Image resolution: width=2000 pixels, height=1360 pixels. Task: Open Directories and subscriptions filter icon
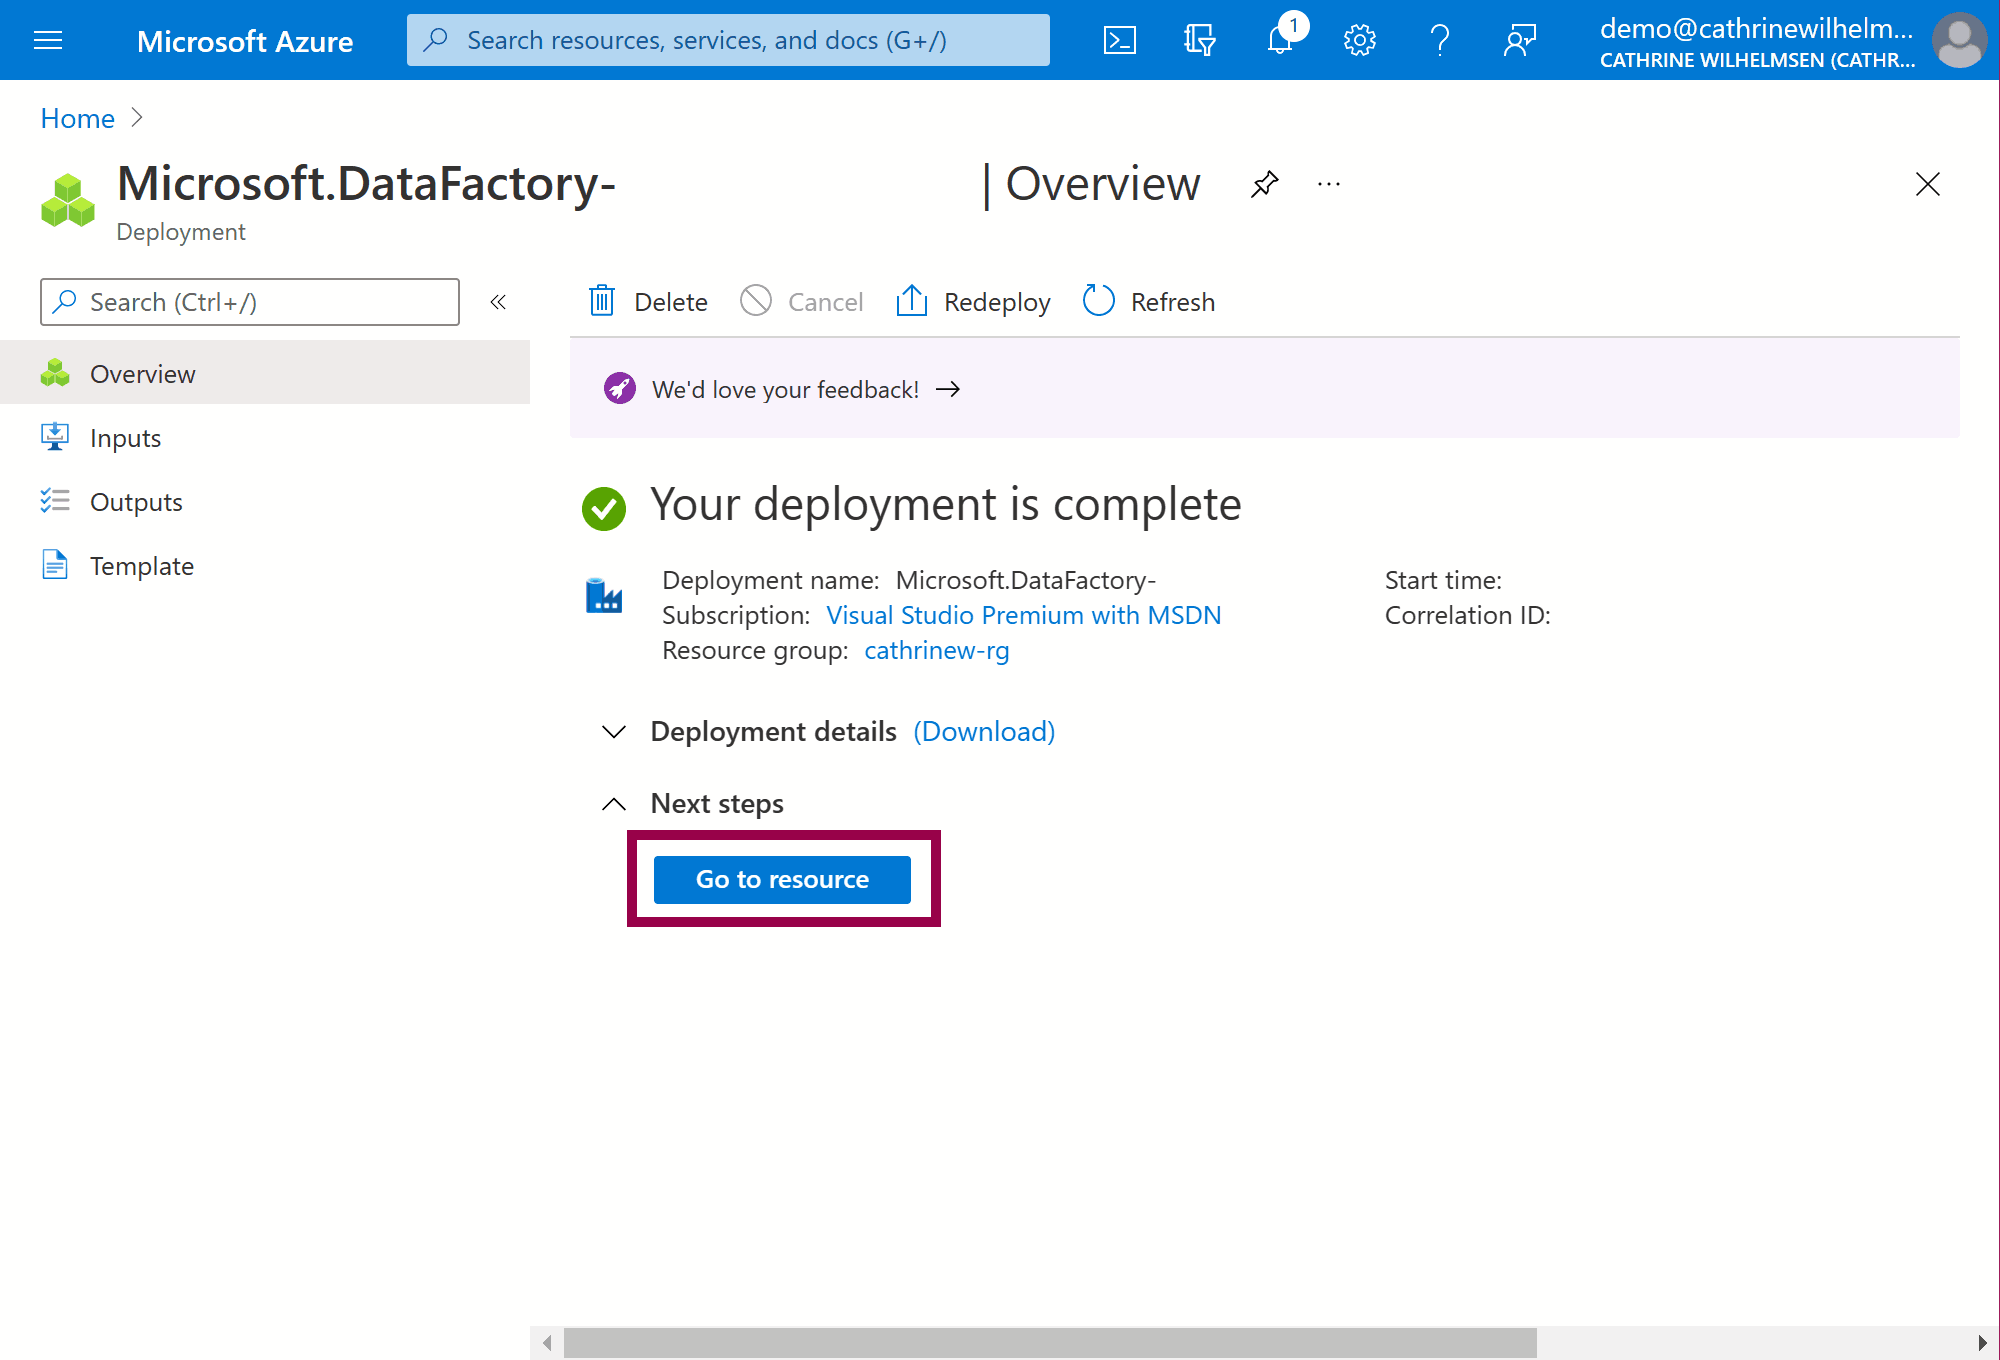(x=1199, y=40)
